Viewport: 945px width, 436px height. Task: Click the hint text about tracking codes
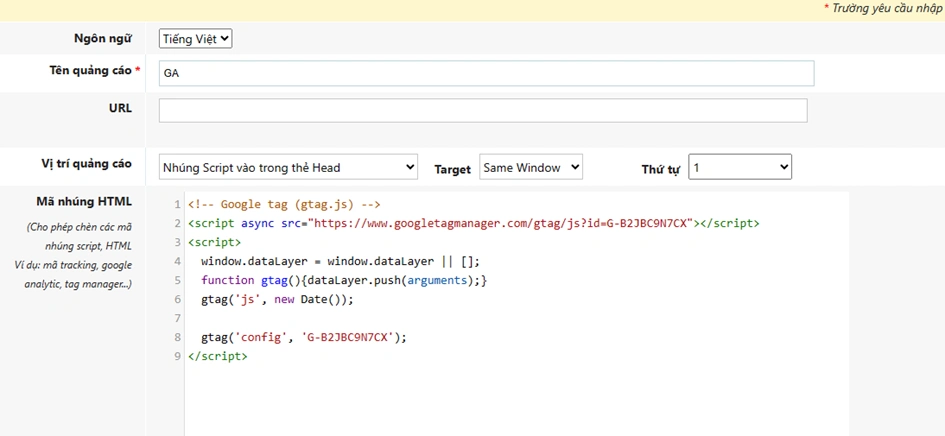pyautogui.click(x=73, y=256)
